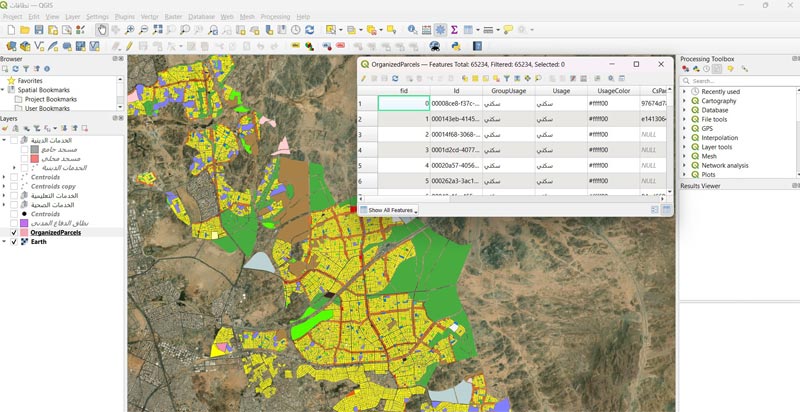Open the Vector menu
This screenshot has width=800, height=412.
[x=149, y=17]
